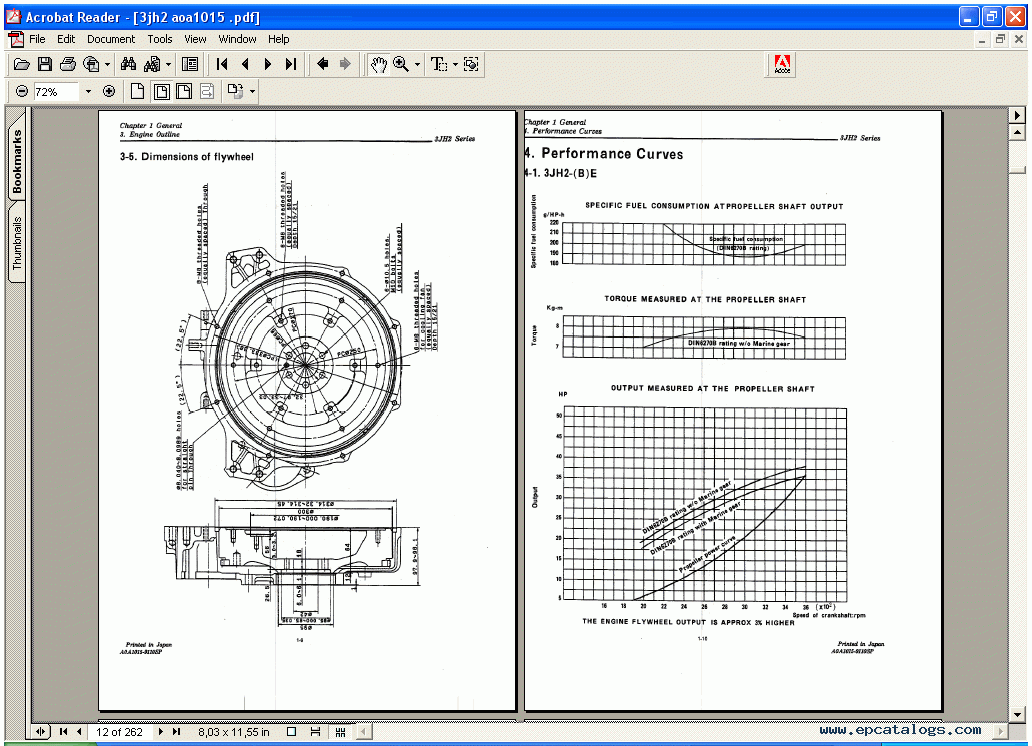Click the 12 of 262 page field
Image resolution: width=1032 pixels, height=746 pixels.
[120, 732]
